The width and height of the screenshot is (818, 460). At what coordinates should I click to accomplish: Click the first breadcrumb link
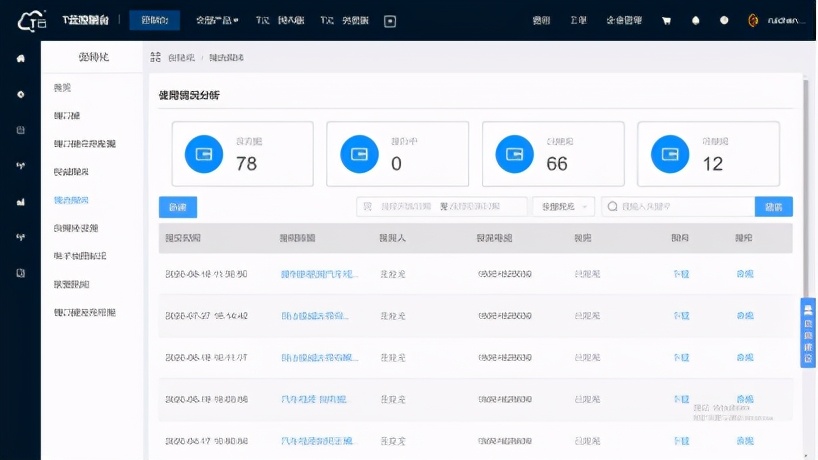coord(181,57)
